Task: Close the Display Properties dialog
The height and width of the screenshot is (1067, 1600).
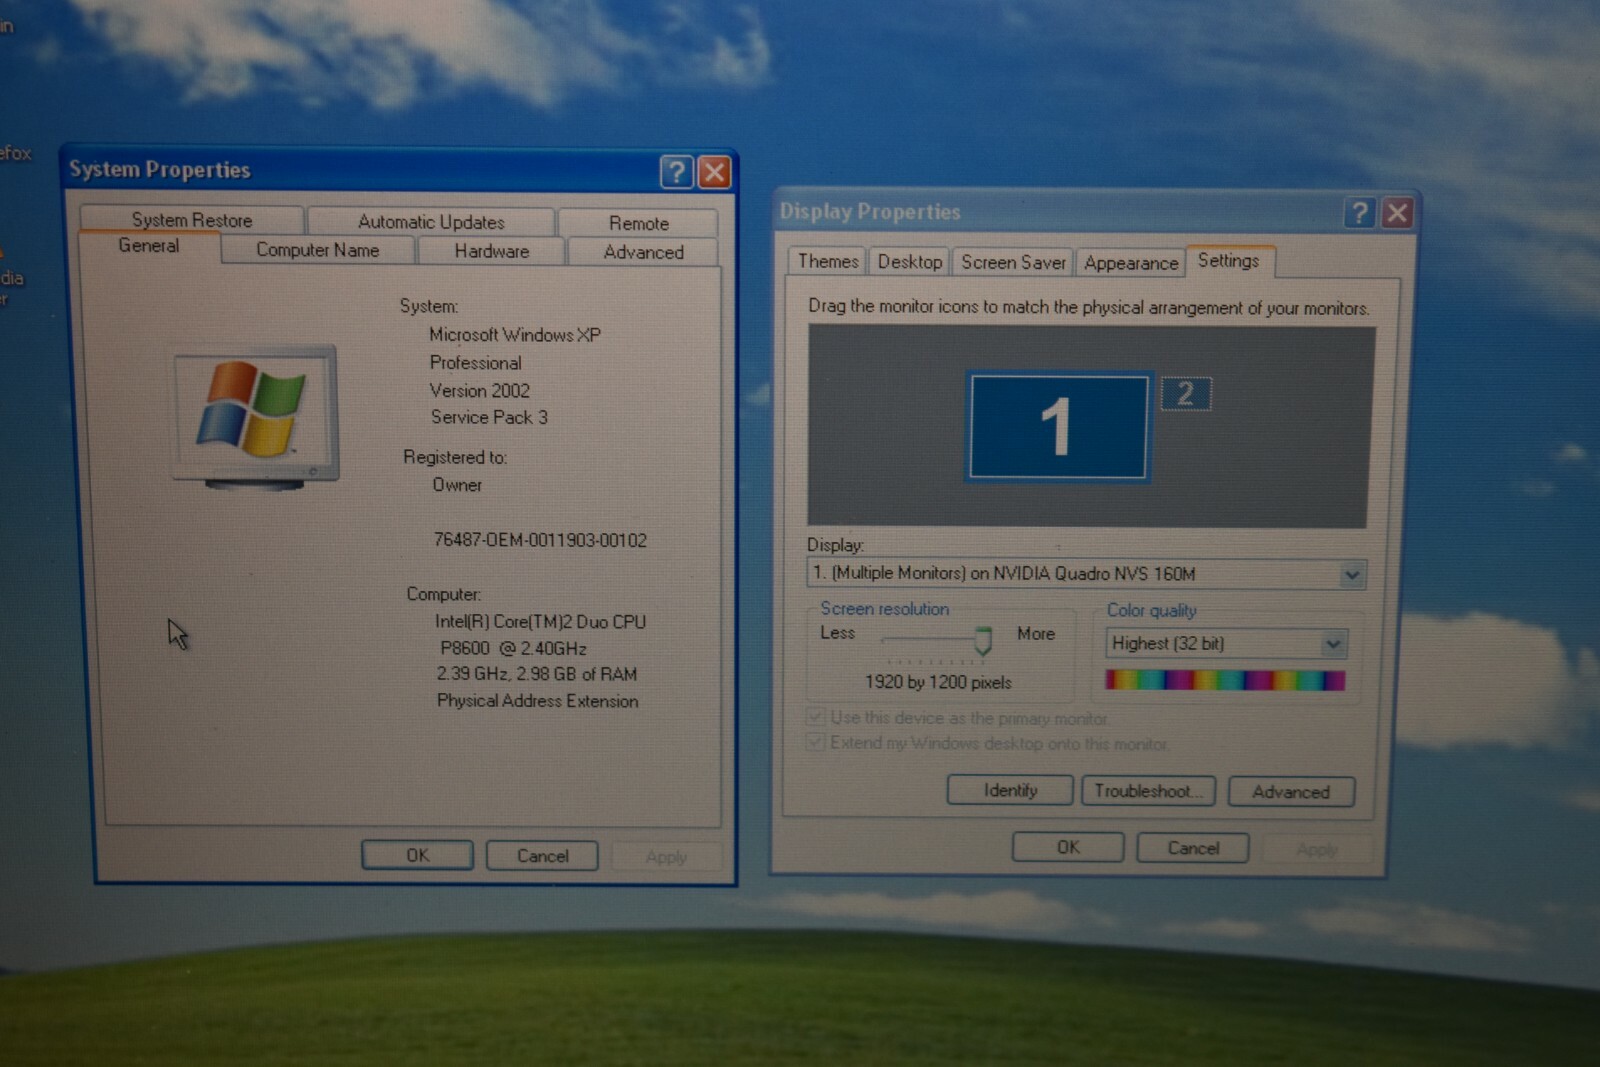Action: click(1397, 212)
